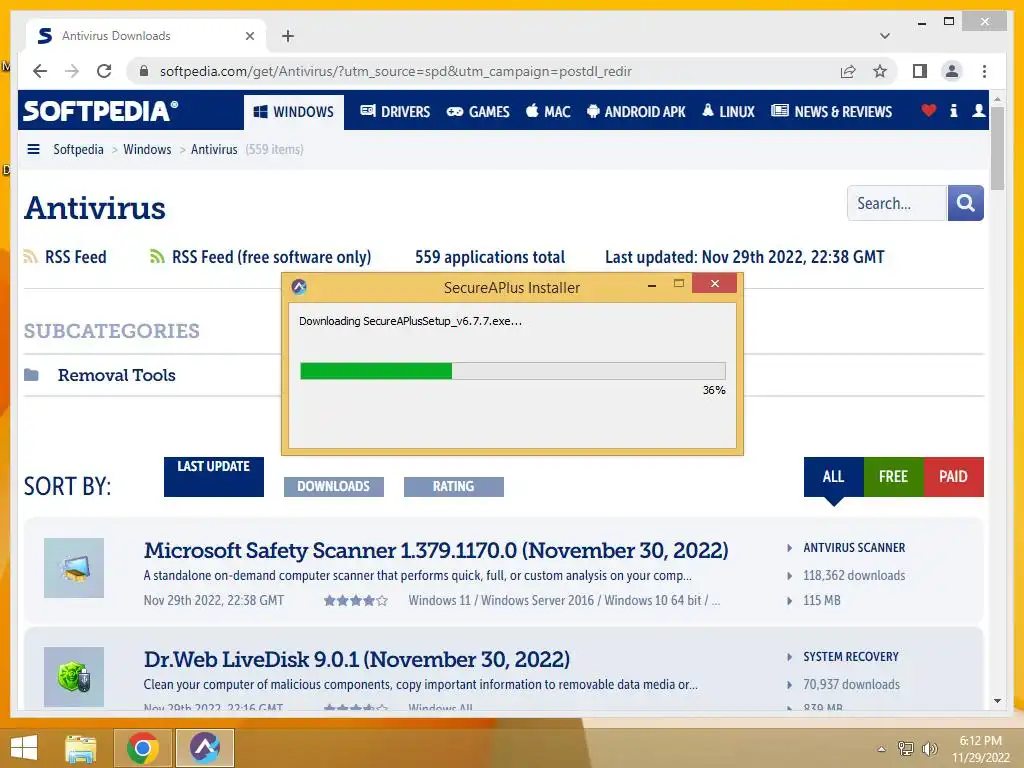Reload the Softpedia page

(x=104, y=71)
